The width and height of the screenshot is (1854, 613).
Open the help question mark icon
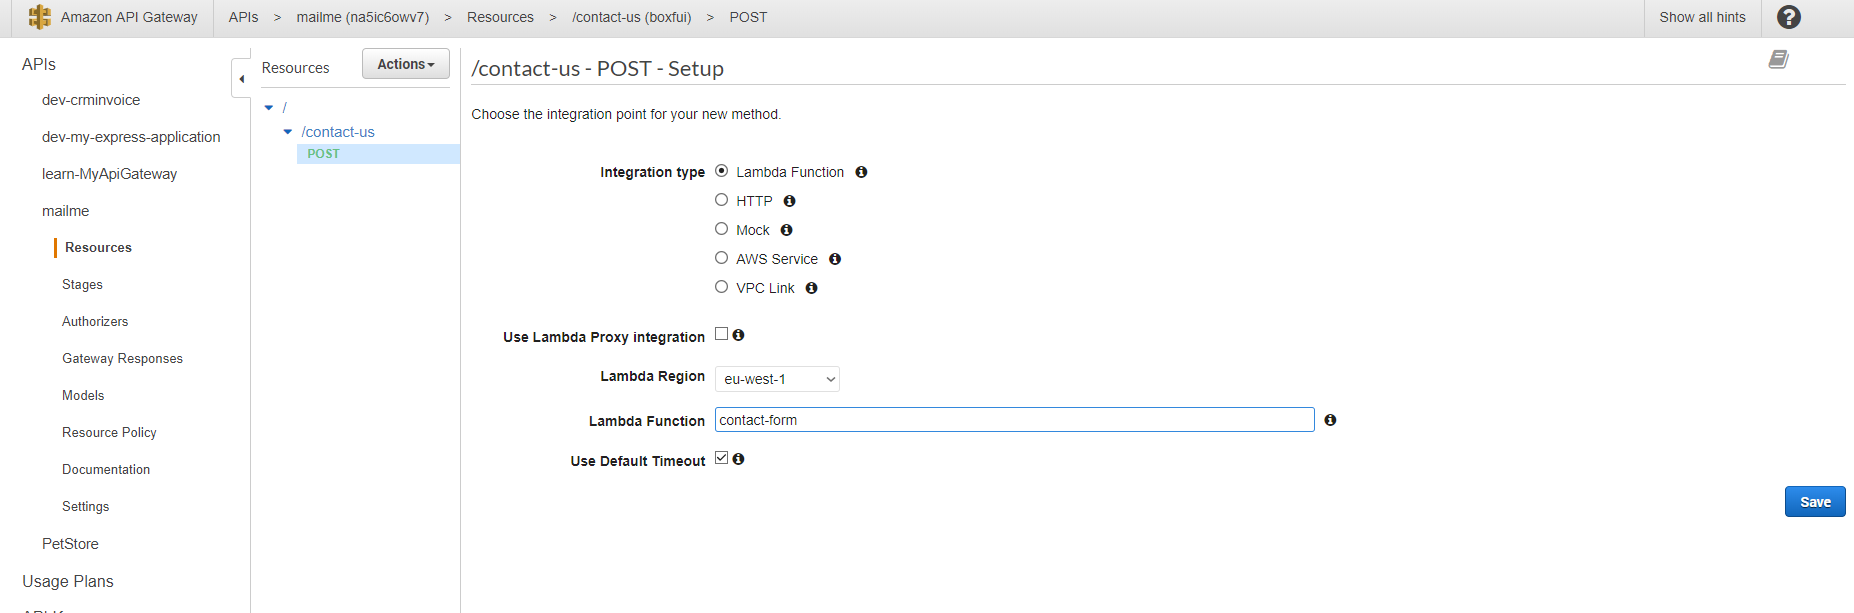click(x=1789, y=17)
